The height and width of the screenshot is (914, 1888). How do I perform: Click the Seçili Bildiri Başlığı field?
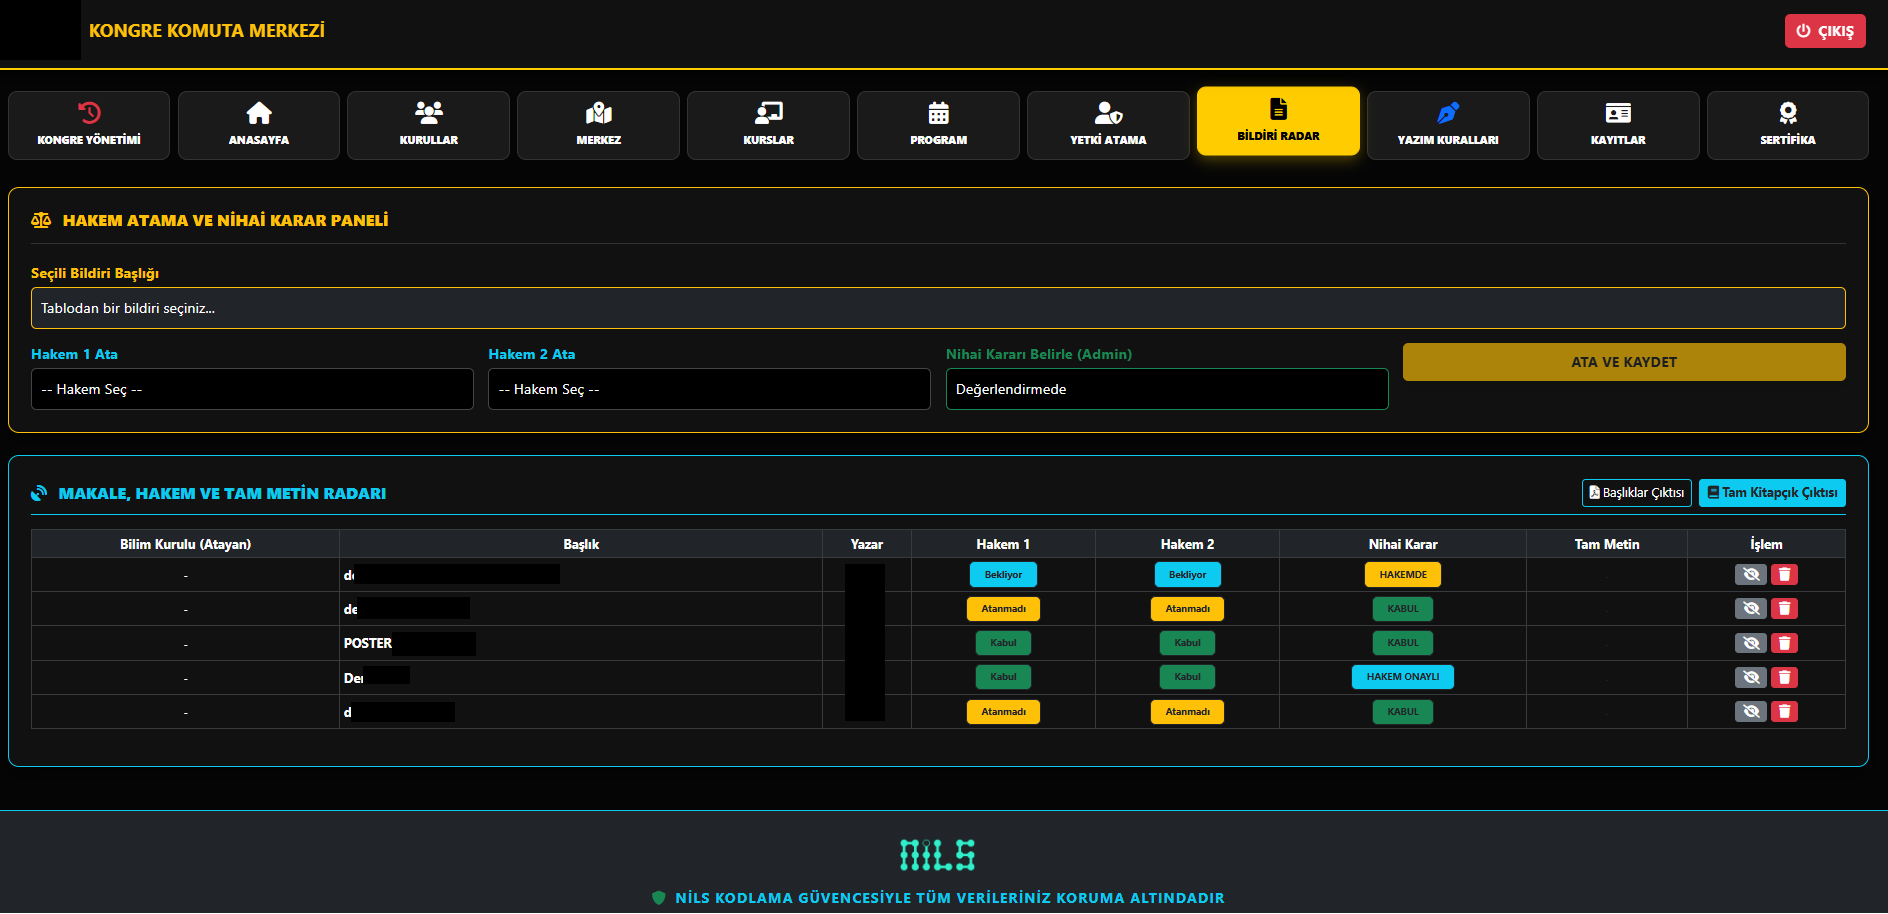click(x=937, y=308)
